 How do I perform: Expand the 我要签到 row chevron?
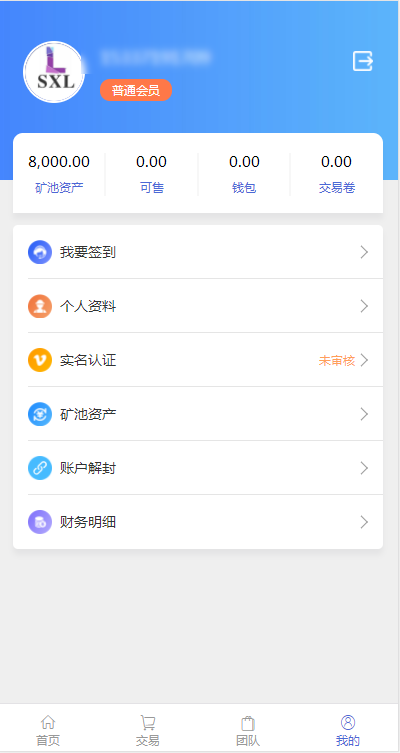[x=364, y=252]
